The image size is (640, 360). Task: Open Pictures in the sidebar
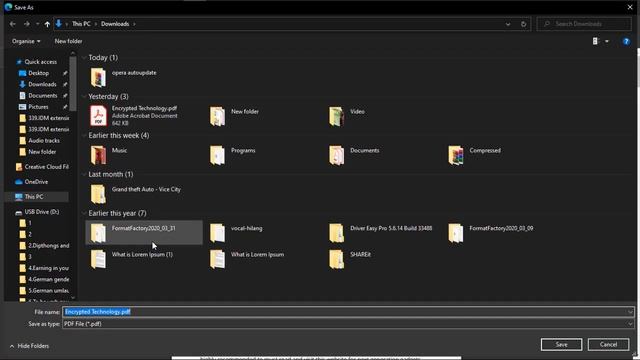point(38,107)
